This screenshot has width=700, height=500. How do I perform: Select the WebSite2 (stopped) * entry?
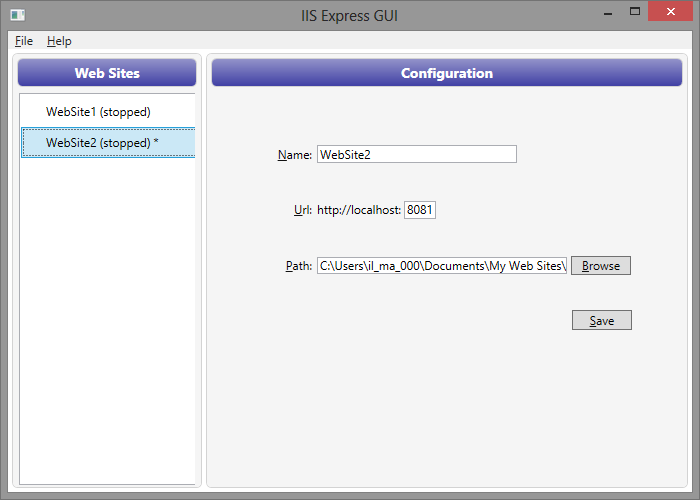(108, 143)
